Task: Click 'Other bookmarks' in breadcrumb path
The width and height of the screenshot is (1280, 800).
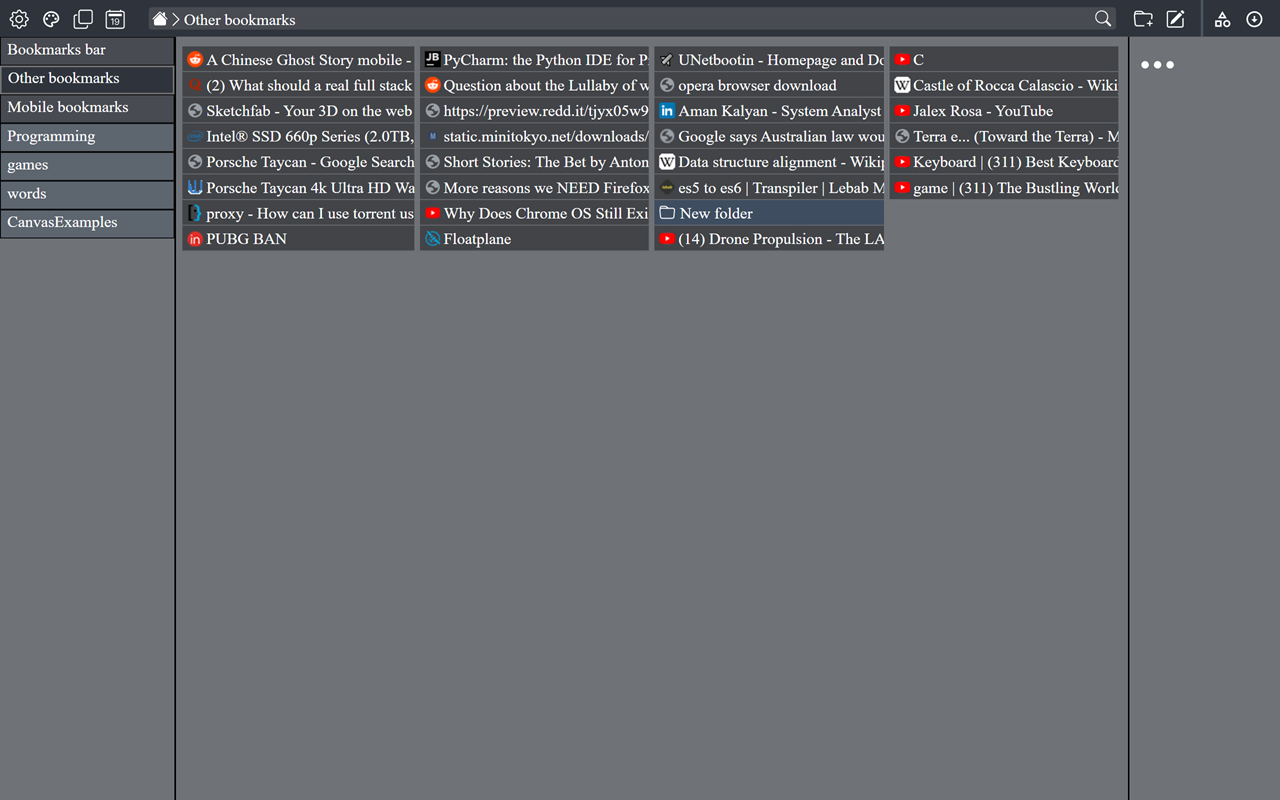Action: (x=240, y=19)
